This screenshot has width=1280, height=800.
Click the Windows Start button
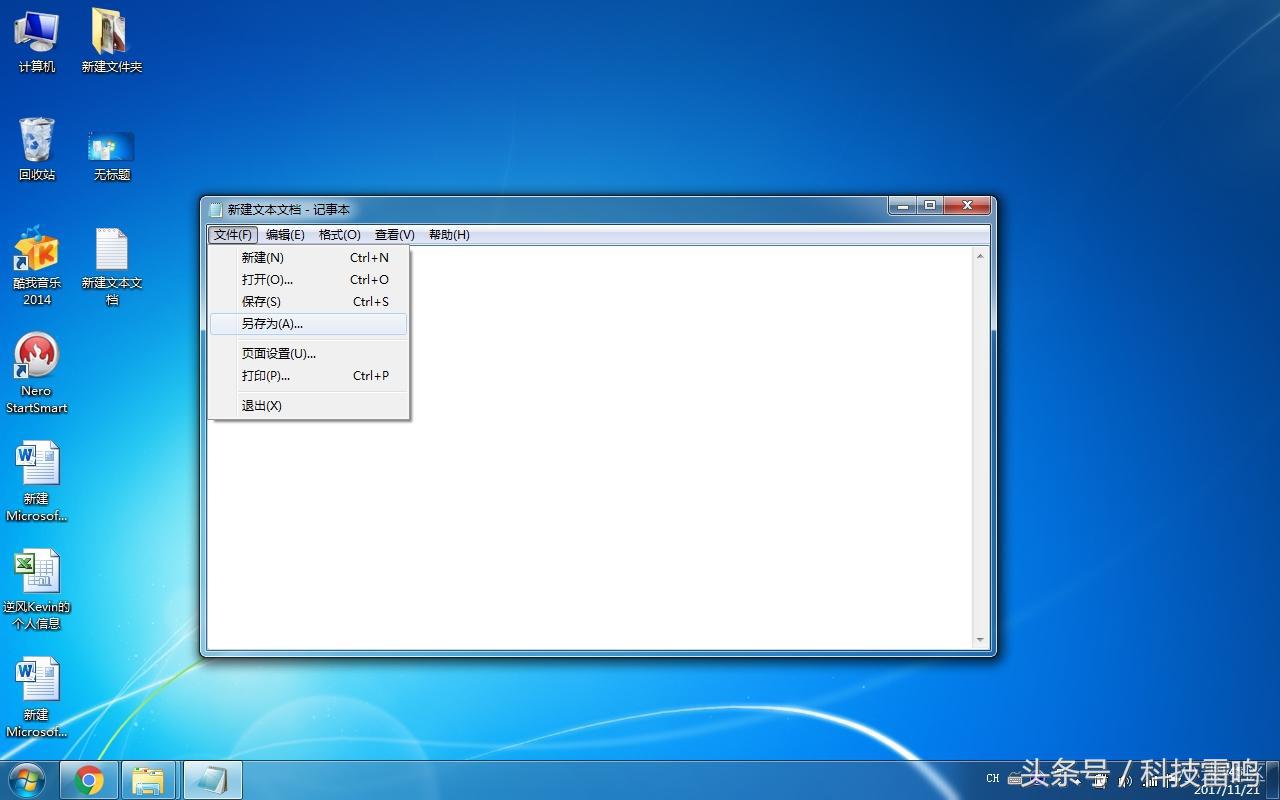coord(27,780)
